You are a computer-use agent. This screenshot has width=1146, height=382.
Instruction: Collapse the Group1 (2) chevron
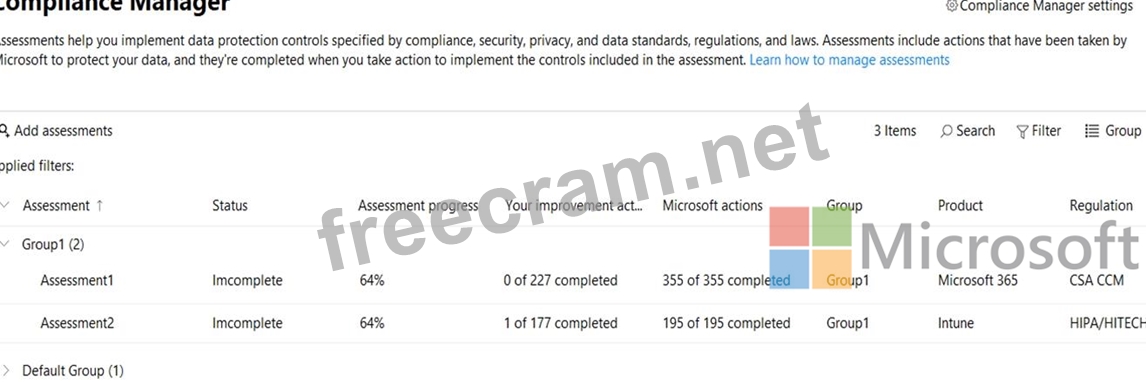6,245
